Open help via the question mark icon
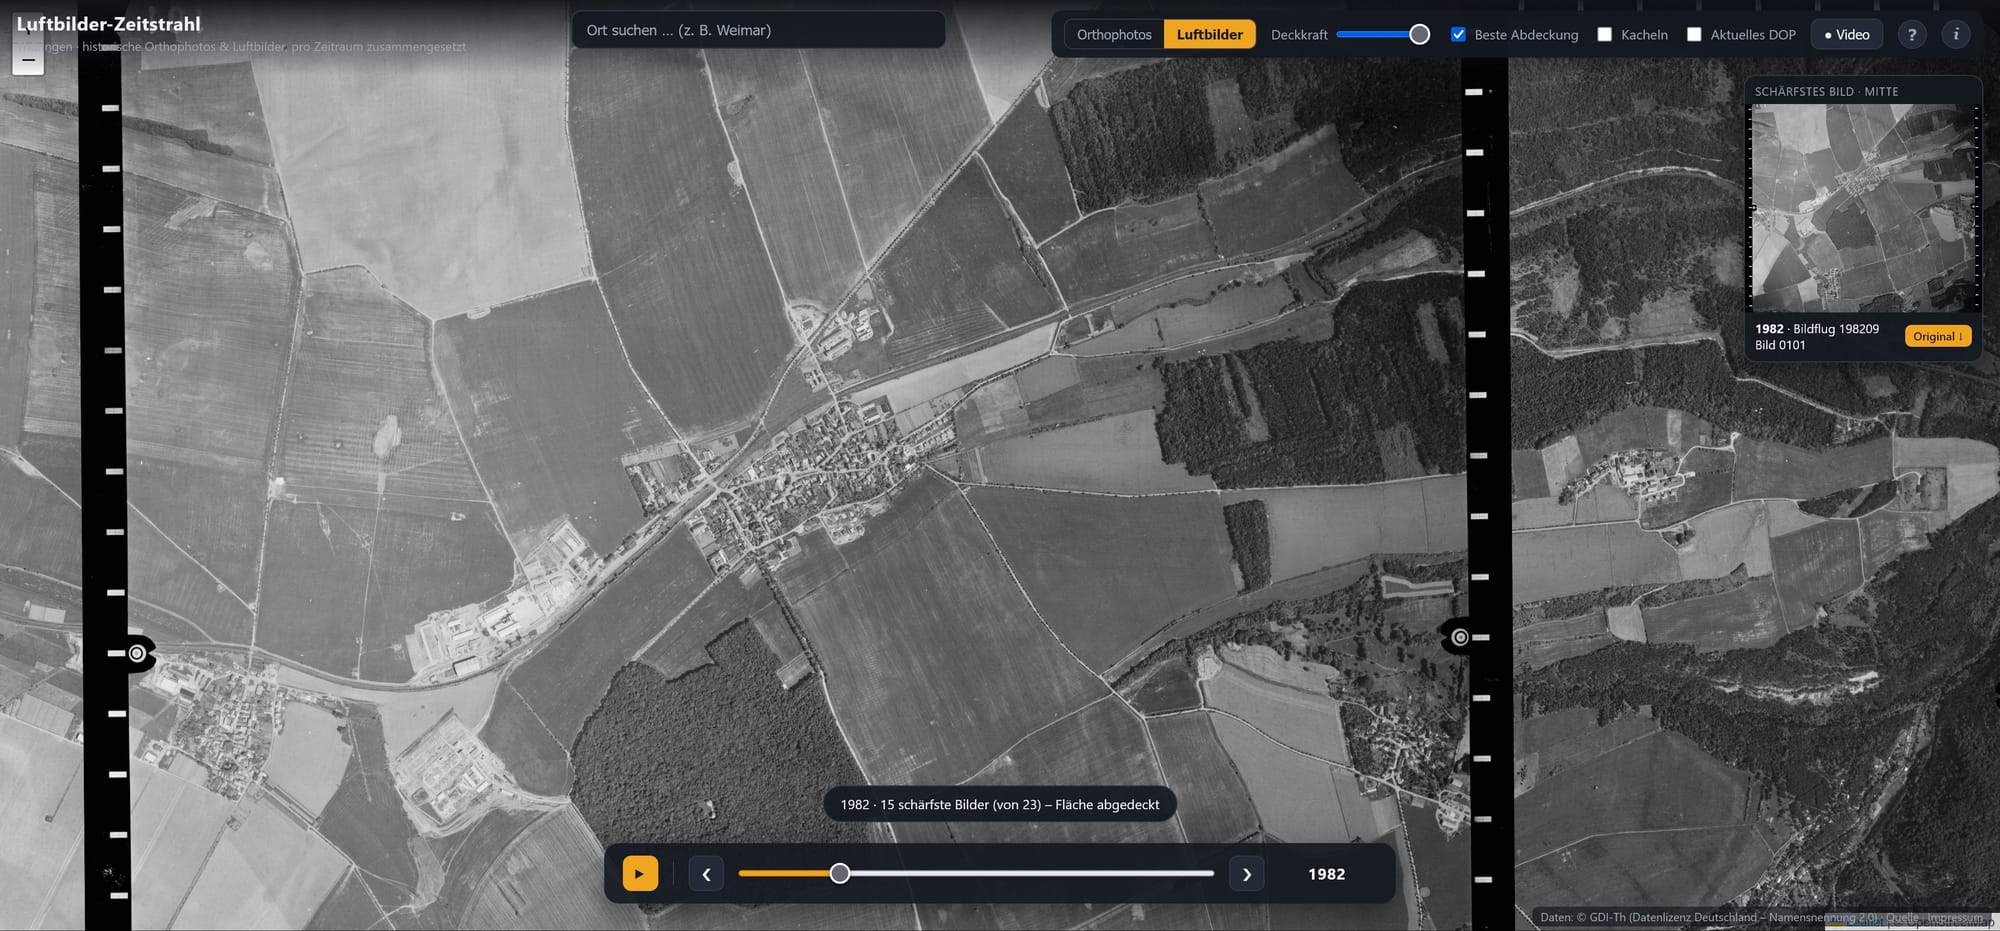 point(1912,34)
